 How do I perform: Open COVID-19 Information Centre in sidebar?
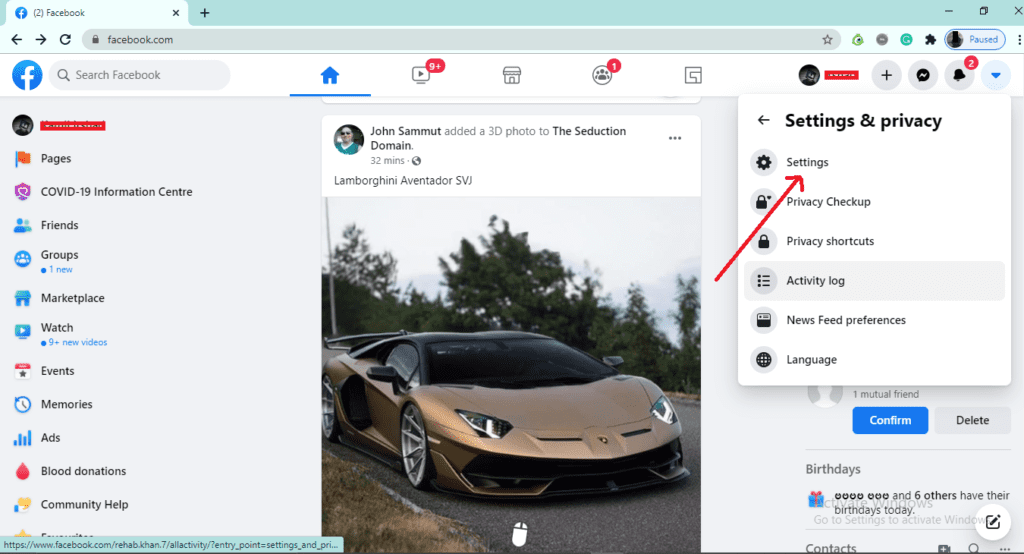point(116,192)
